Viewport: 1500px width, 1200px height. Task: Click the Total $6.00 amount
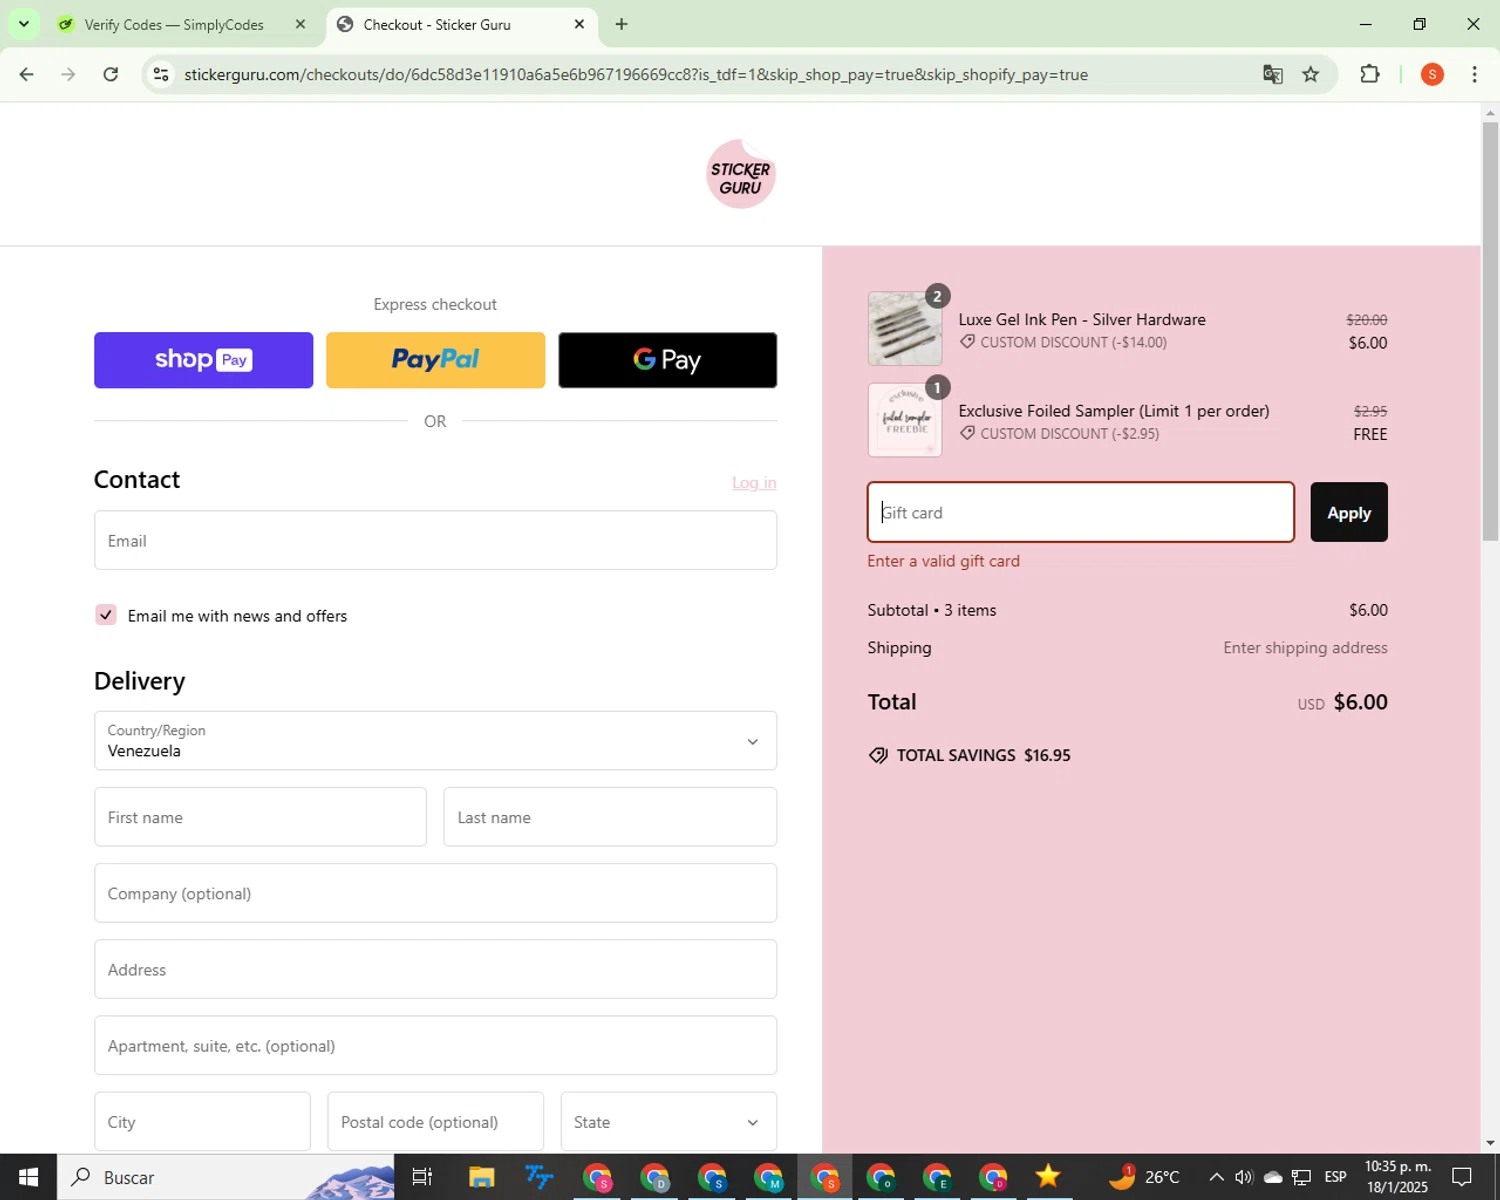(x=1360, y=702)
